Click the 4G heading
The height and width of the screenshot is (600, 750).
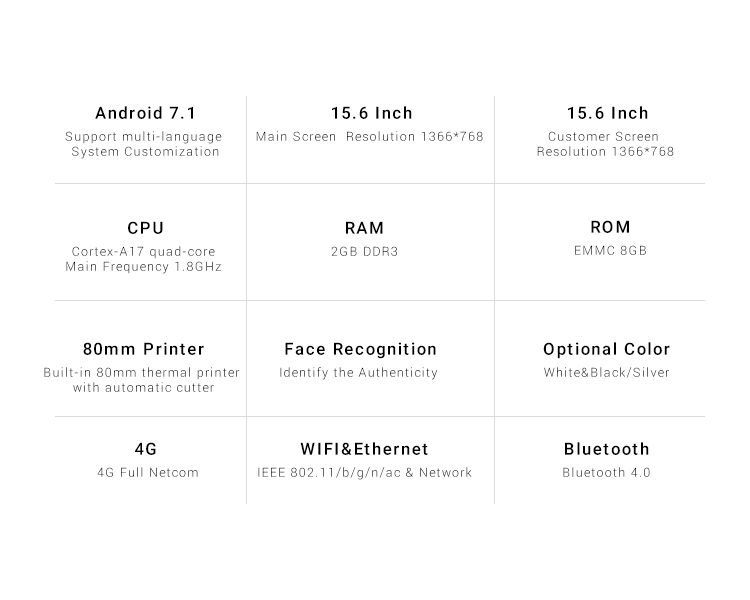(x=145, y=449)
